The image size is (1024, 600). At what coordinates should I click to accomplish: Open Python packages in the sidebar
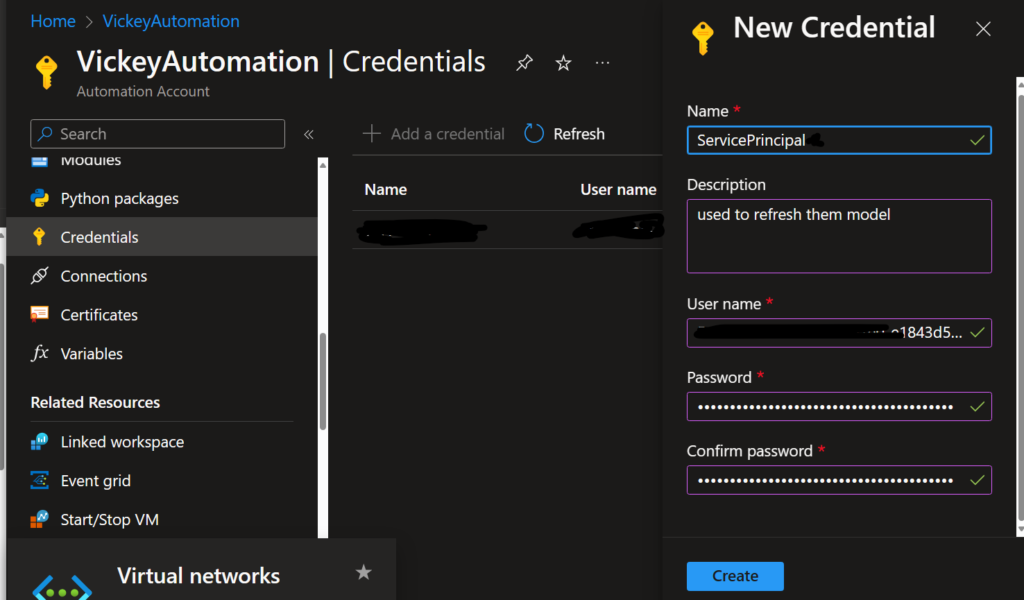coord(120,198)
